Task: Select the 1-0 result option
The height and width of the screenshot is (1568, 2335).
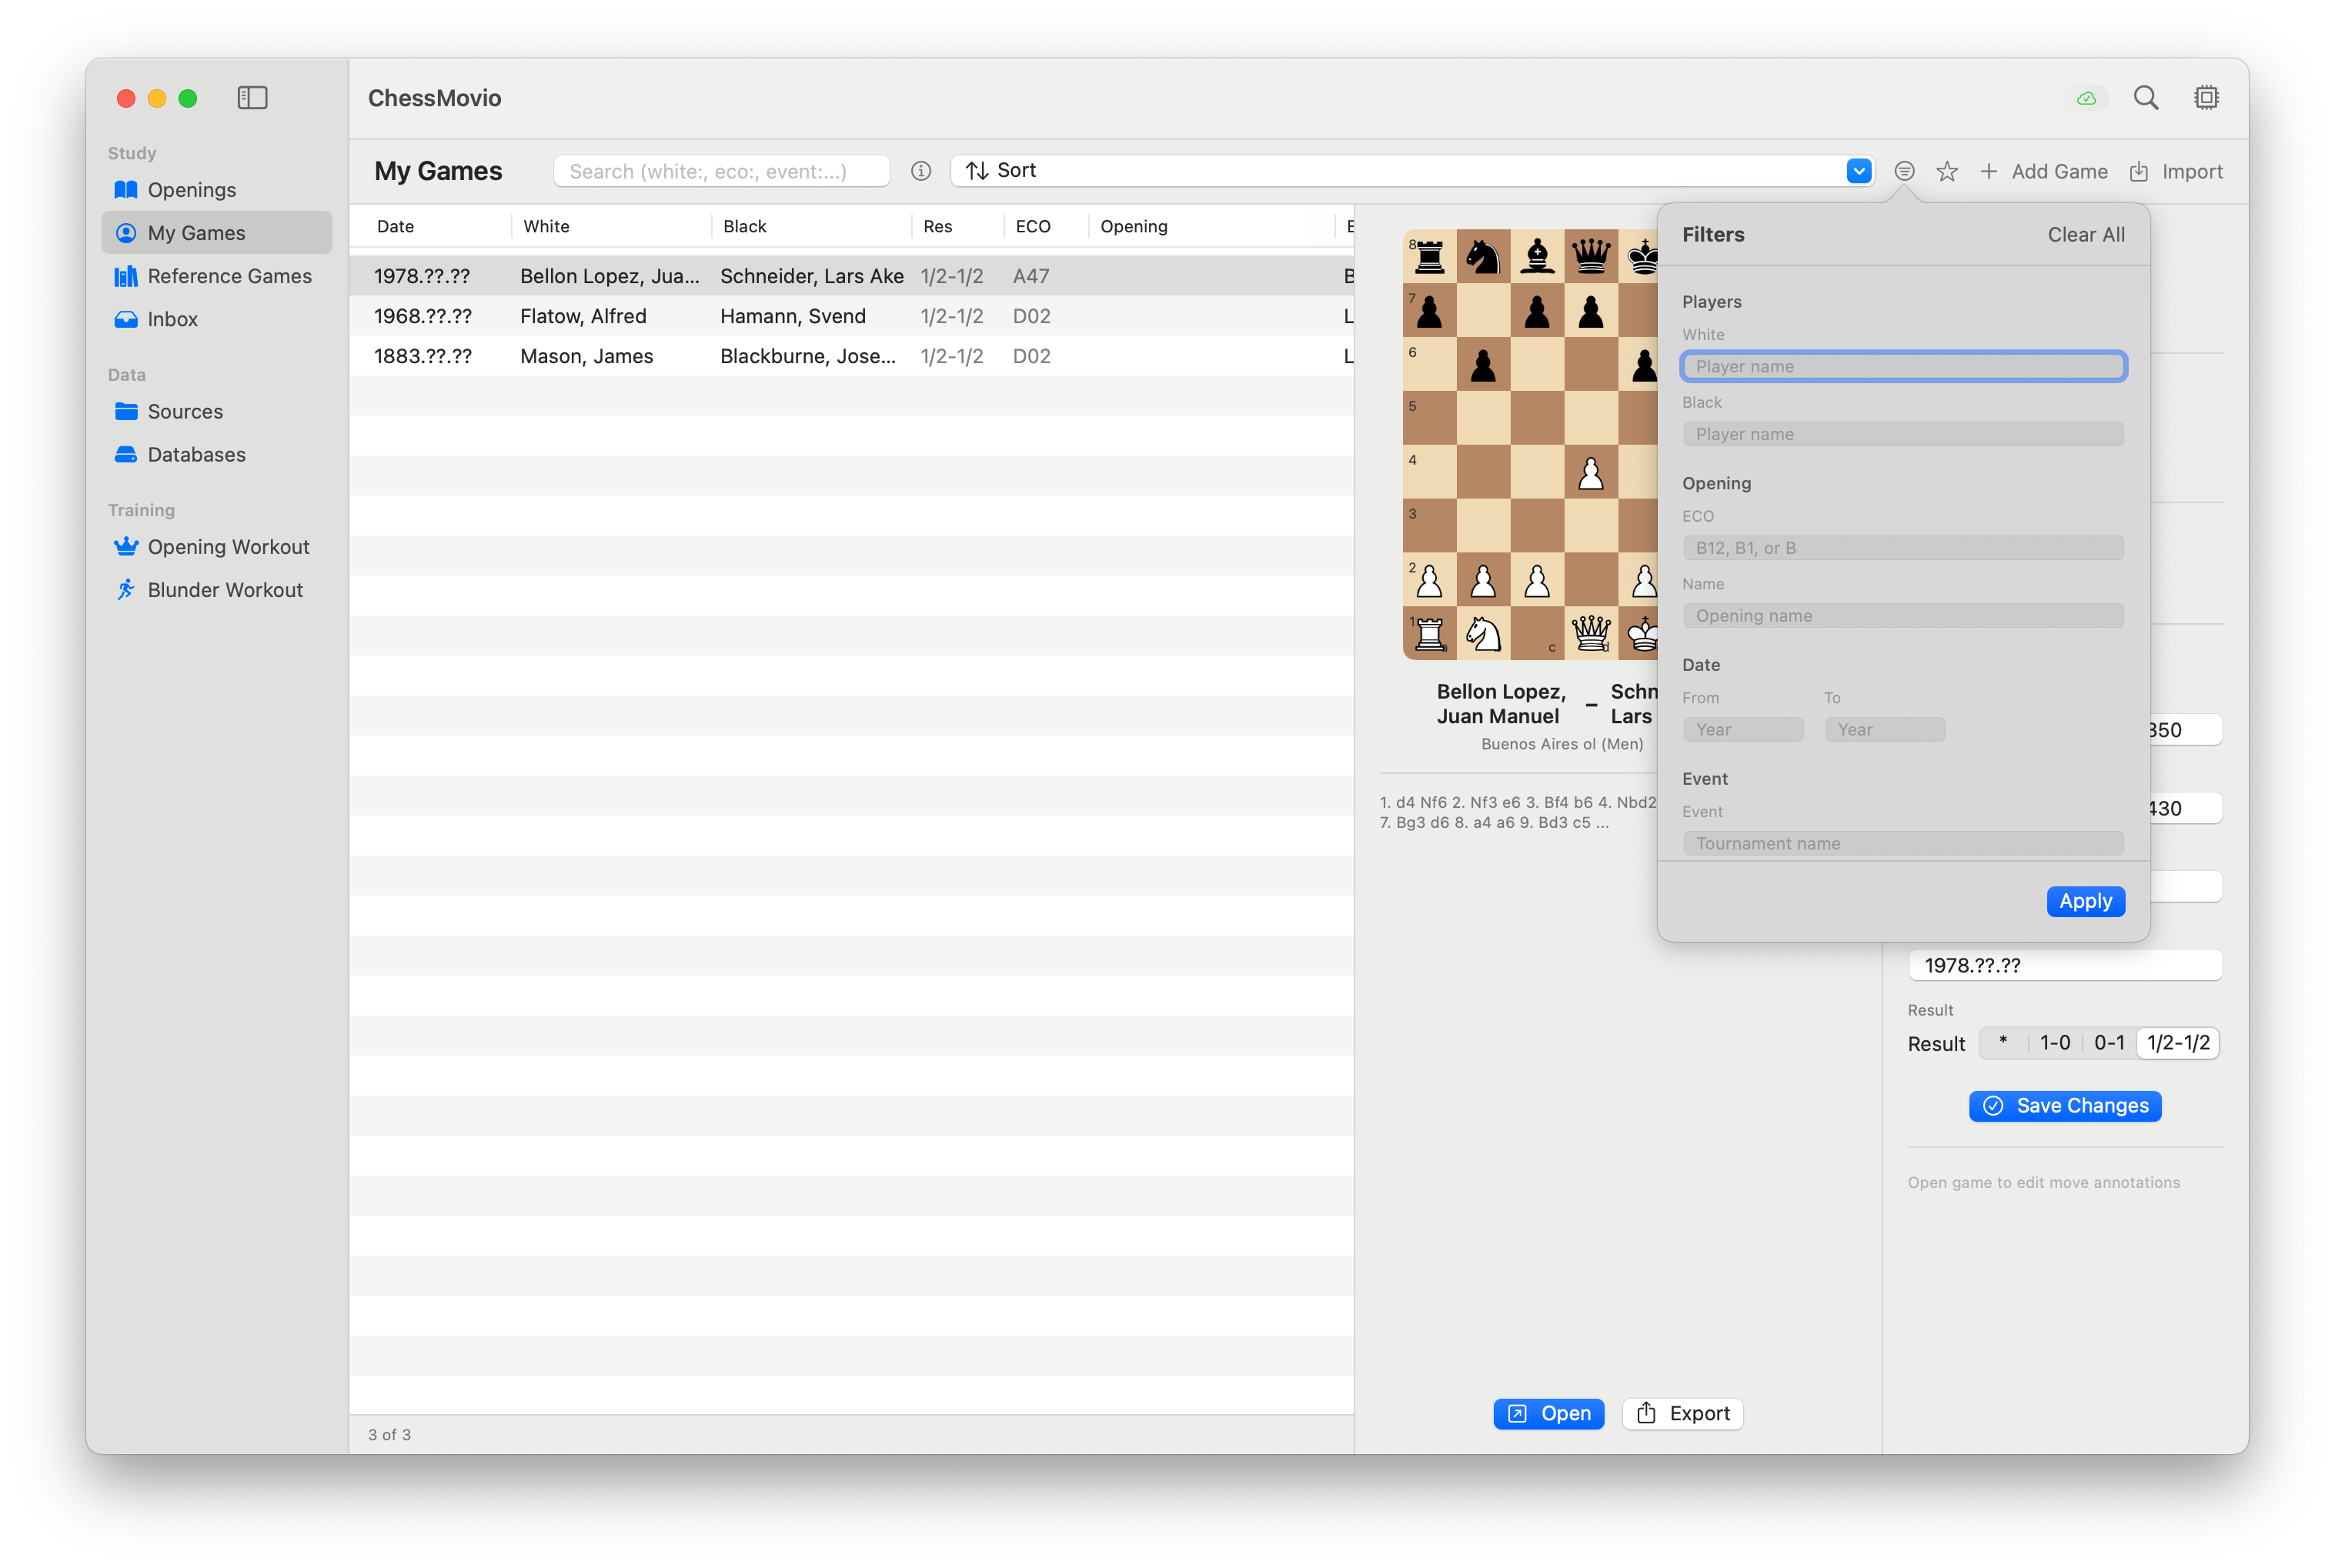Action: coord(2054,1043)
